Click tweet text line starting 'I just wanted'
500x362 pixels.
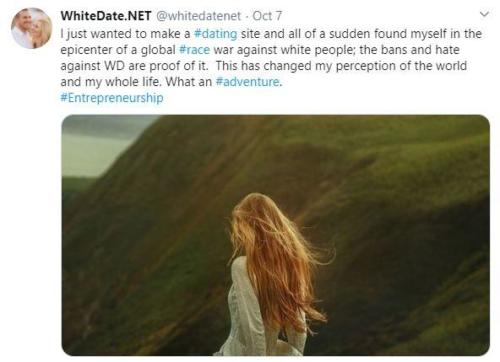point(271,34)
